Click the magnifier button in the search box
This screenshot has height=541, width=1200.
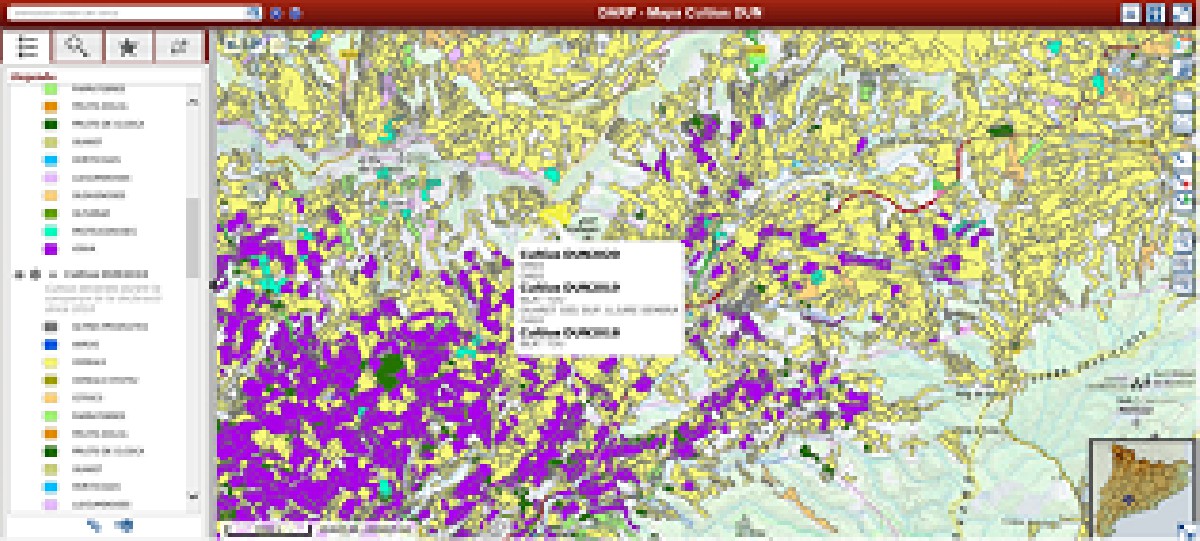pyautogui.click(x=253, y=14)
